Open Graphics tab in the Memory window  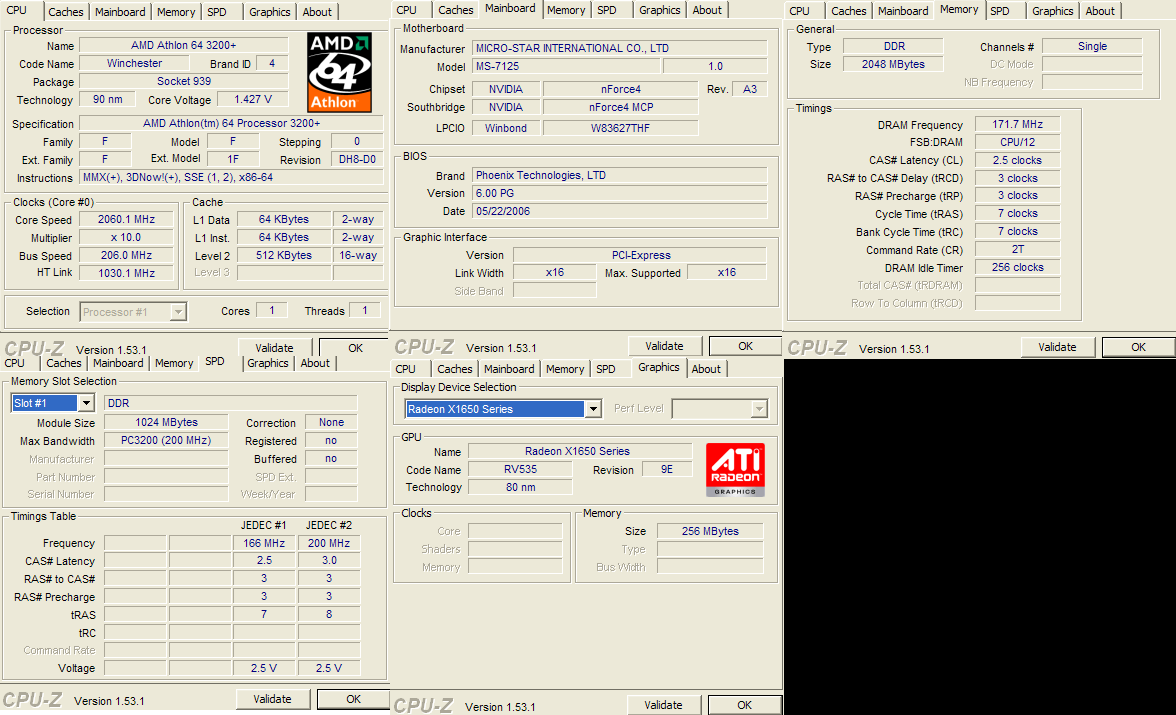click(1052, 11)
